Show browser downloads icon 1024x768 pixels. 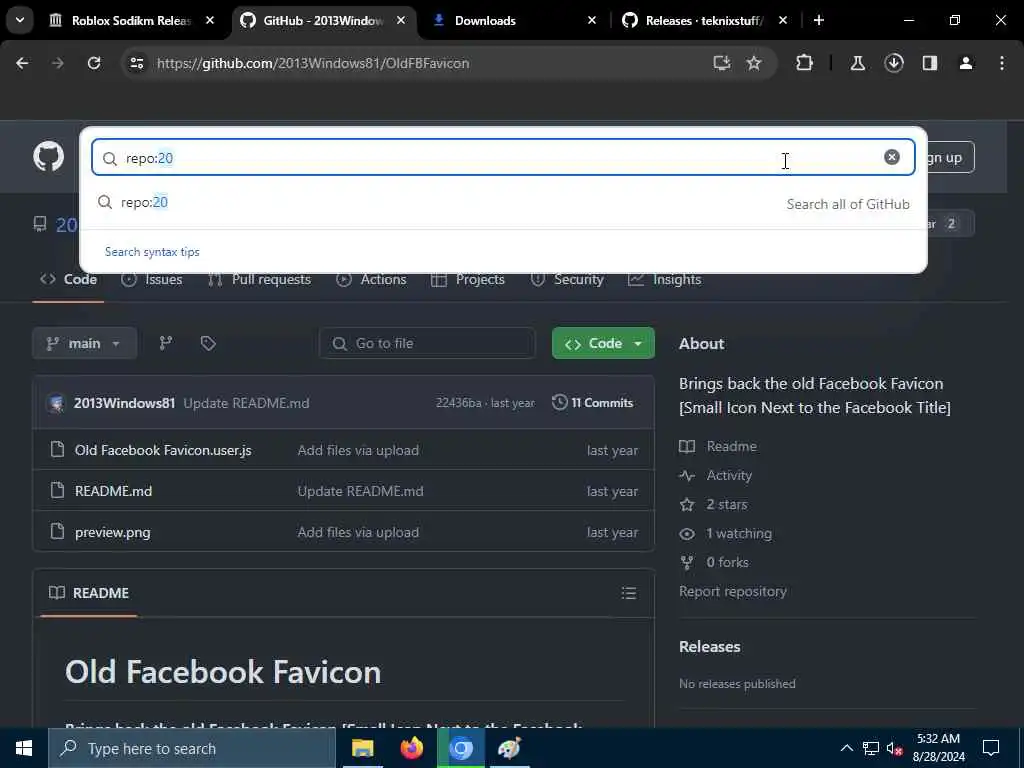[894, 63]
